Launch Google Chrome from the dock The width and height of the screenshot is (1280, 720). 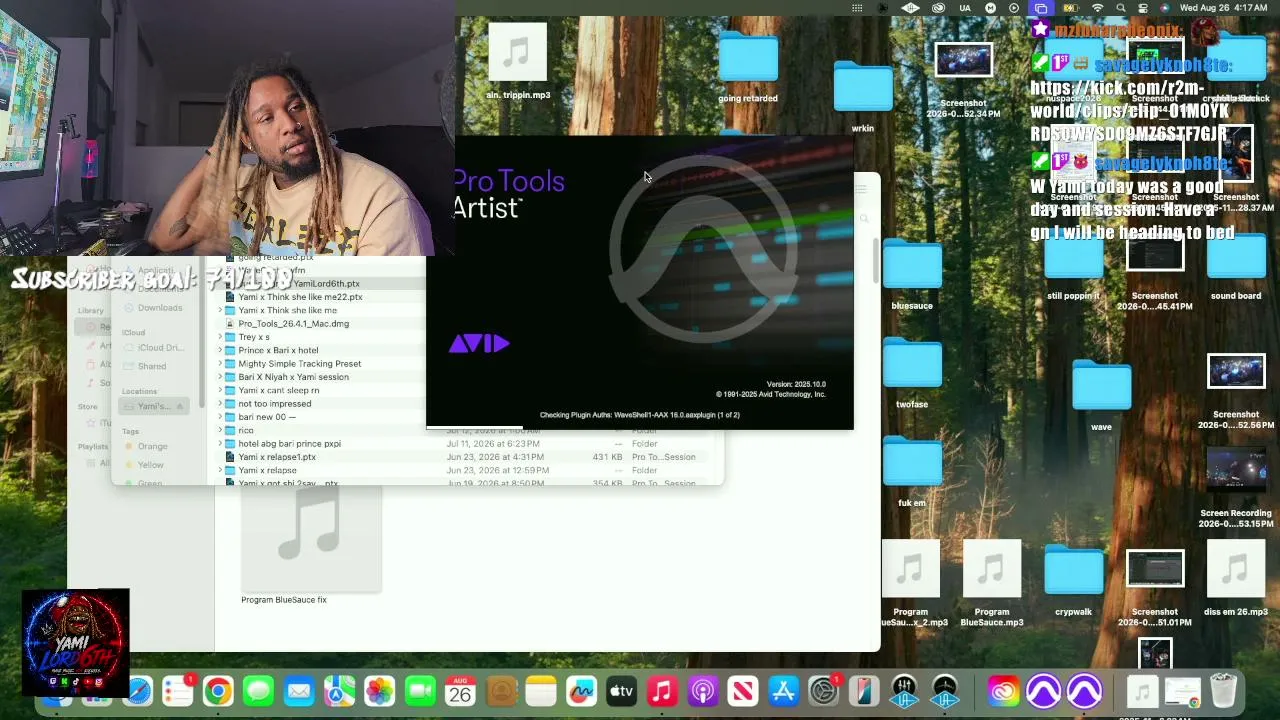point(218,691)
